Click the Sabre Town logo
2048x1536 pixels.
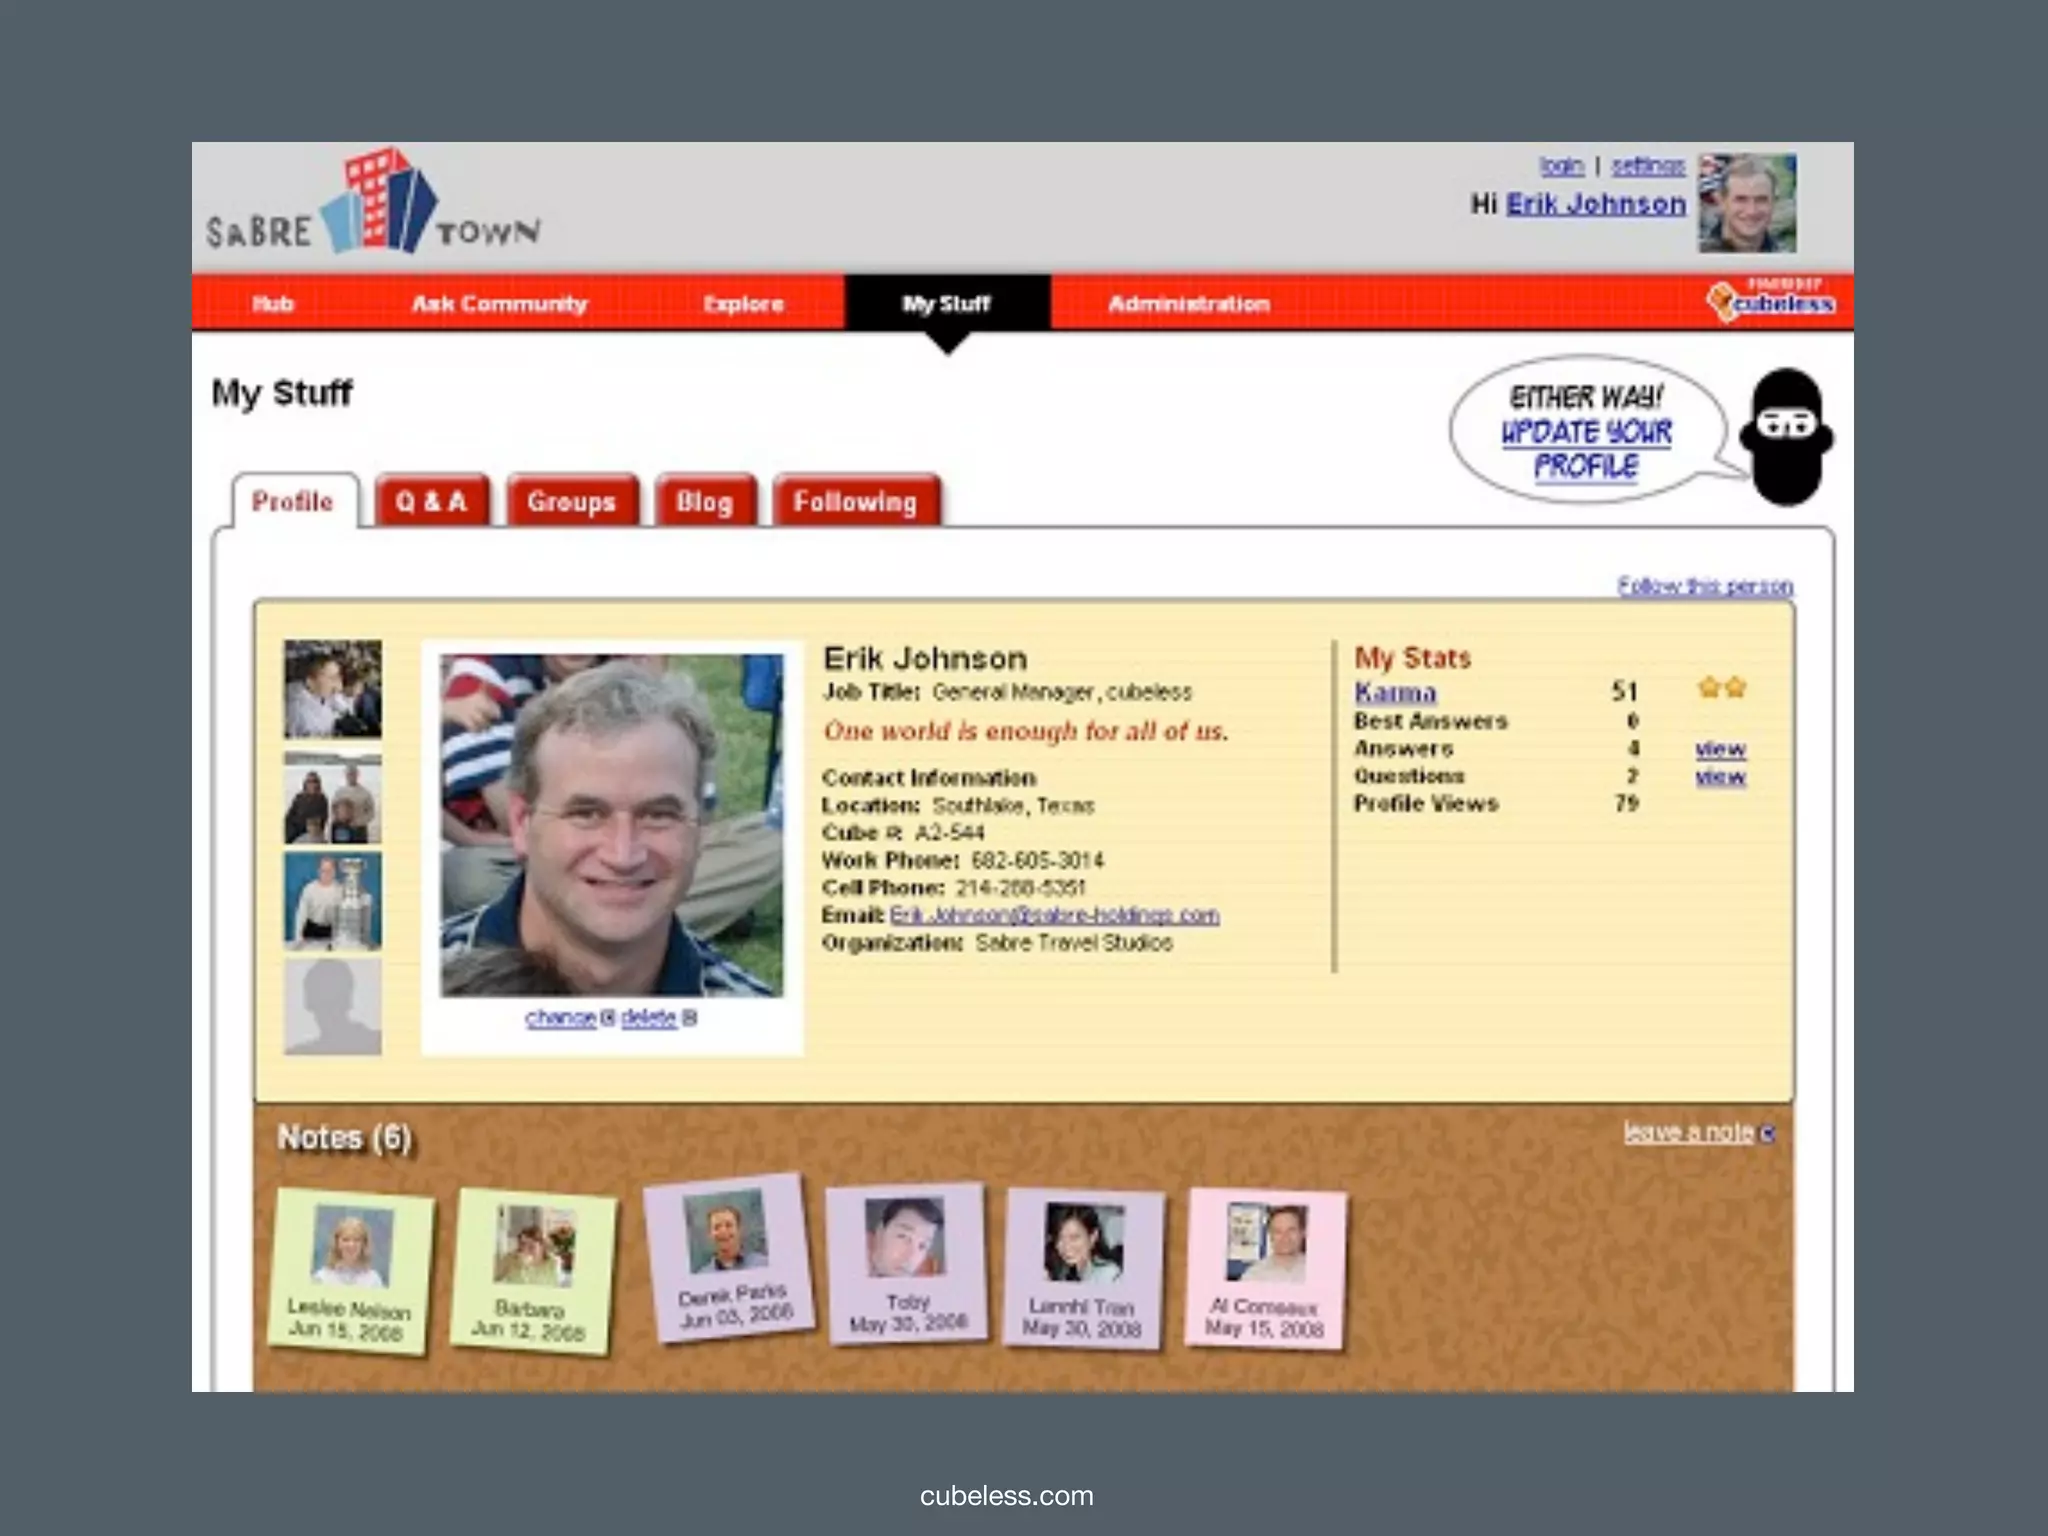pos(375,205)
